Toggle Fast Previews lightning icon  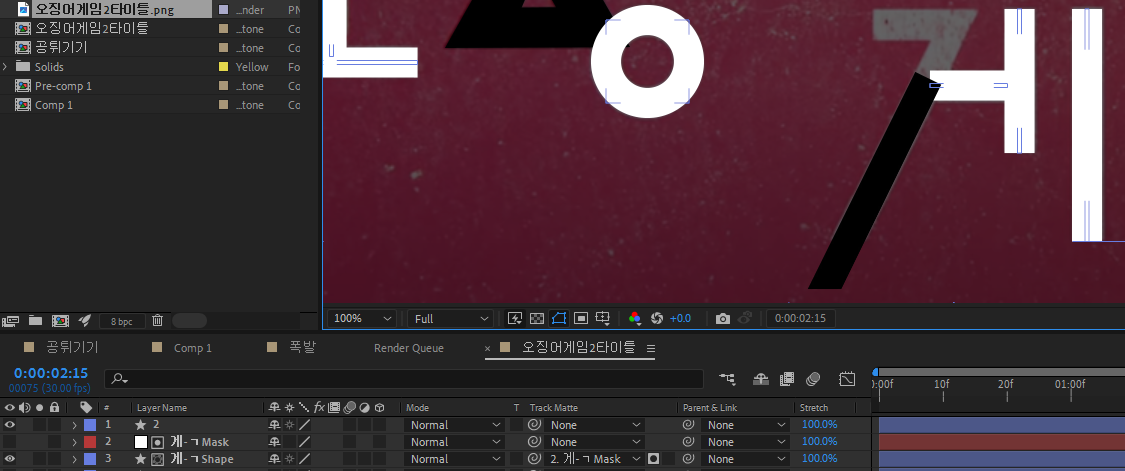pyautogui.click(x=514, y=318)
